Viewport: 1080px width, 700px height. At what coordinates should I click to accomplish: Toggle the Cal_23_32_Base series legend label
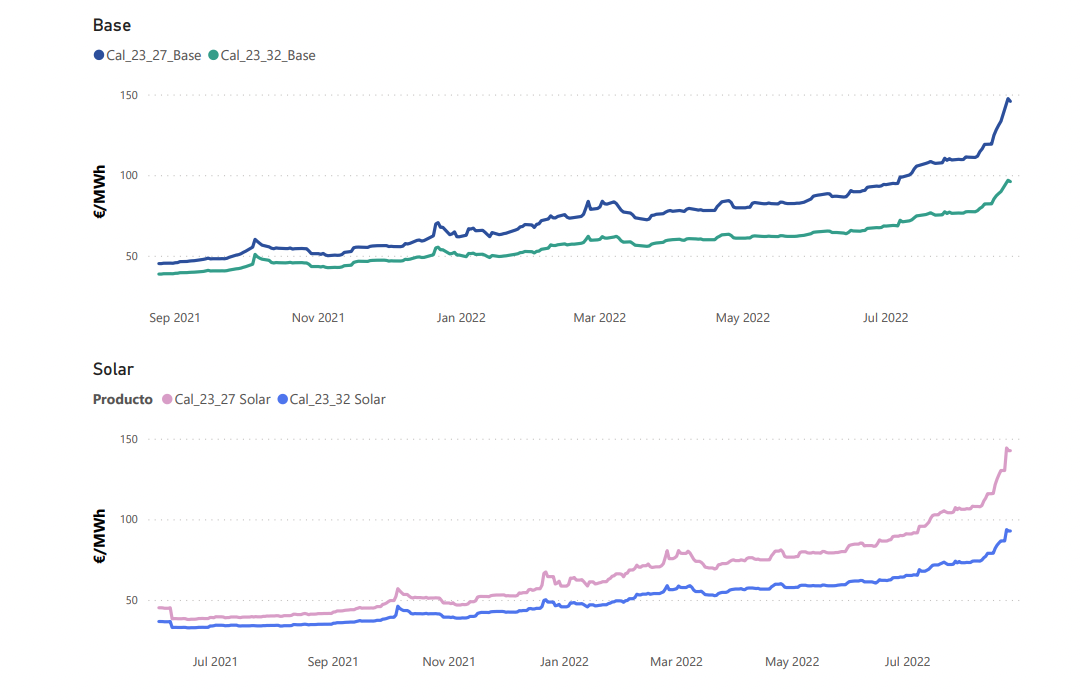268,56
